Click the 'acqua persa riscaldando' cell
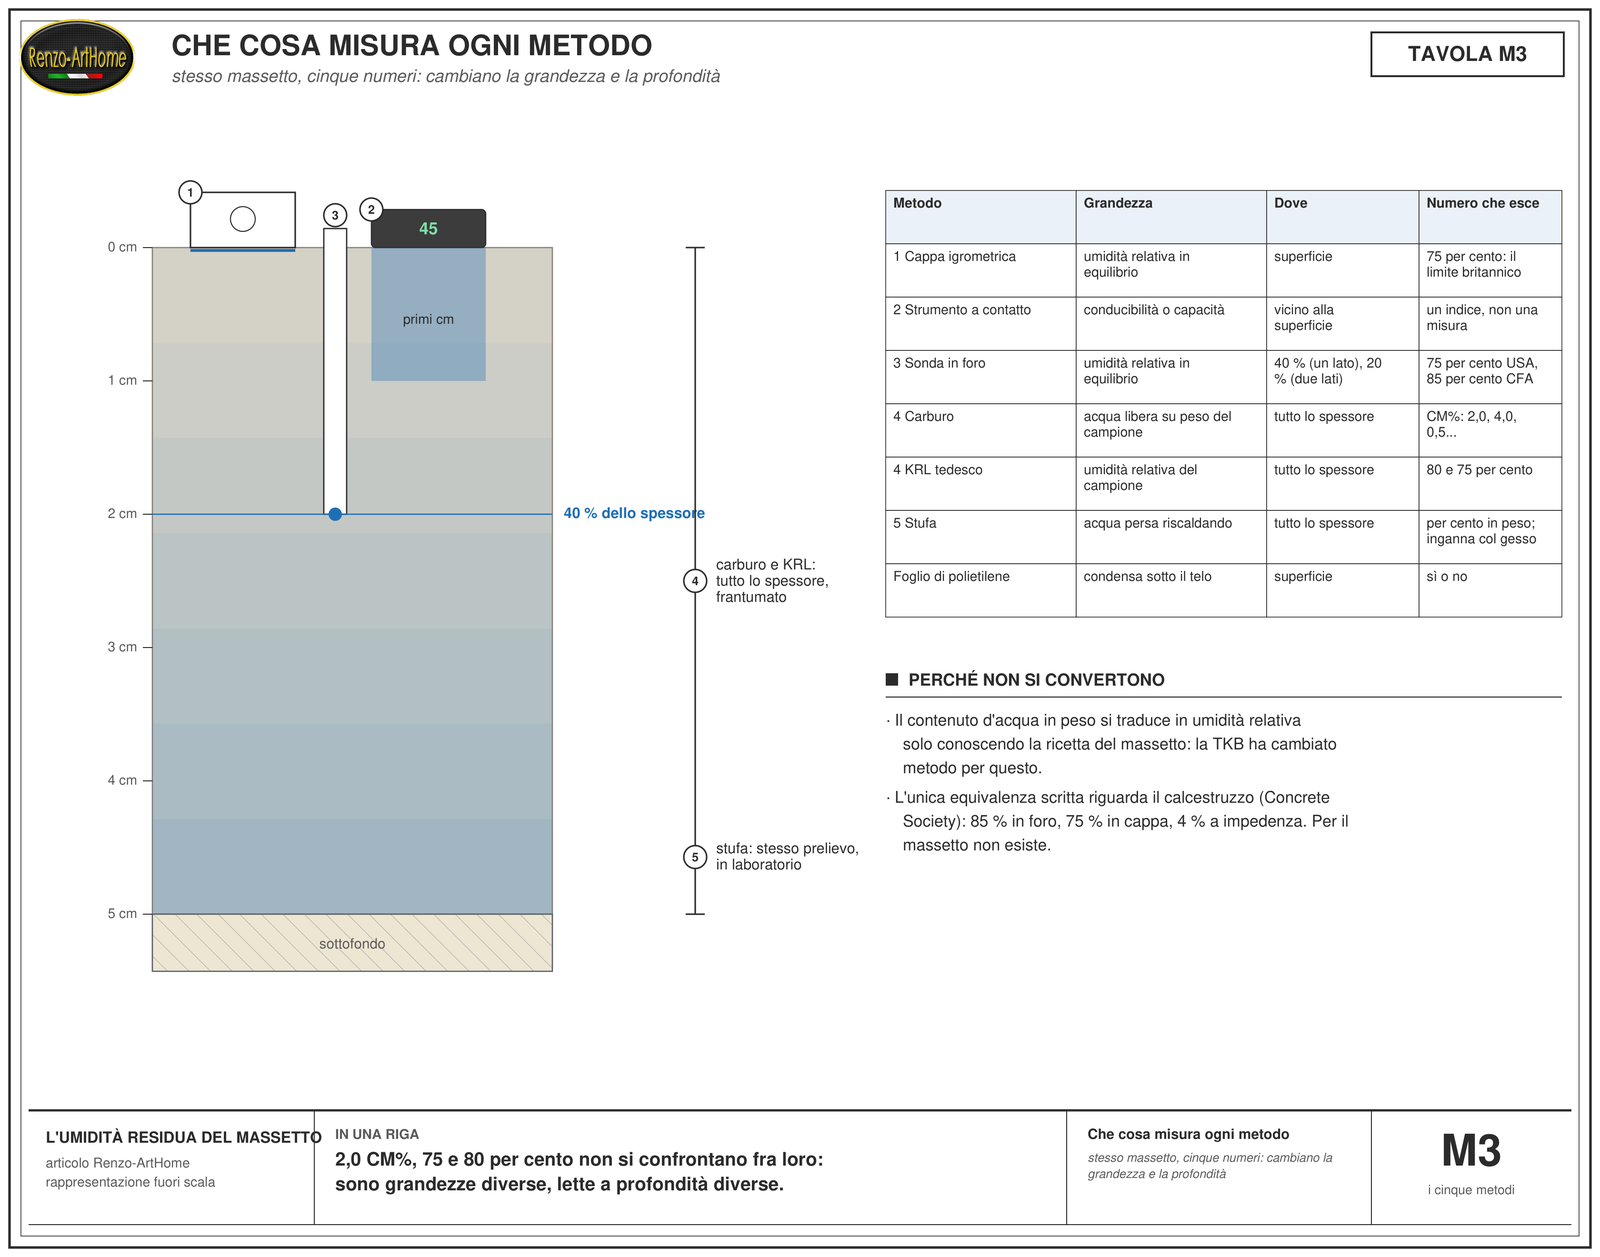This screenshot has height=1257, width=1600. [1171, 537]
